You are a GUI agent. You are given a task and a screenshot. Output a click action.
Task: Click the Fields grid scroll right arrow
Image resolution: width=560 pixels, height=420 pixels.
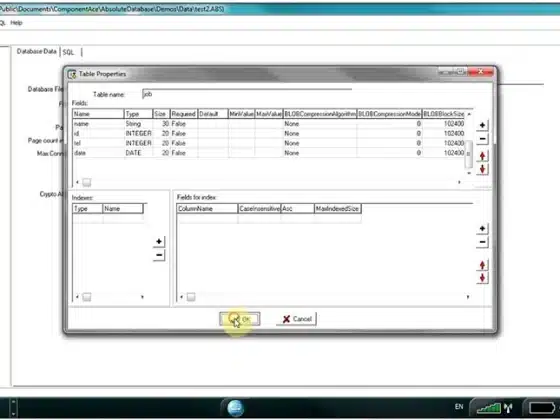point(459,182)
